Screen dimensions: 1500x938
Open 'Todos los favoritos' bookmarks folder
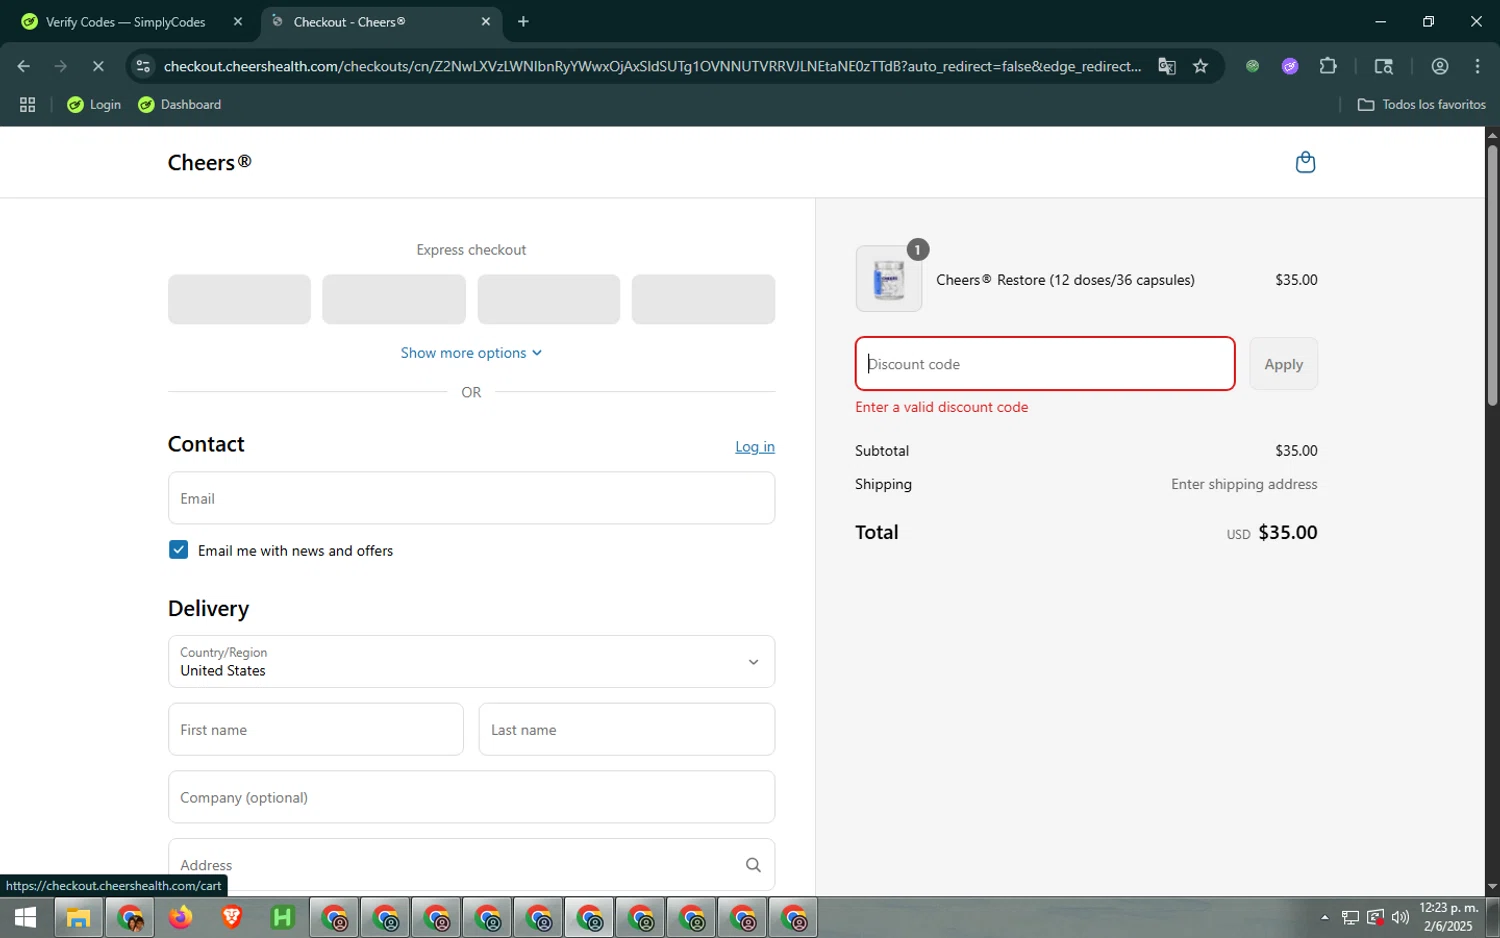click(x=1421, y=104)
